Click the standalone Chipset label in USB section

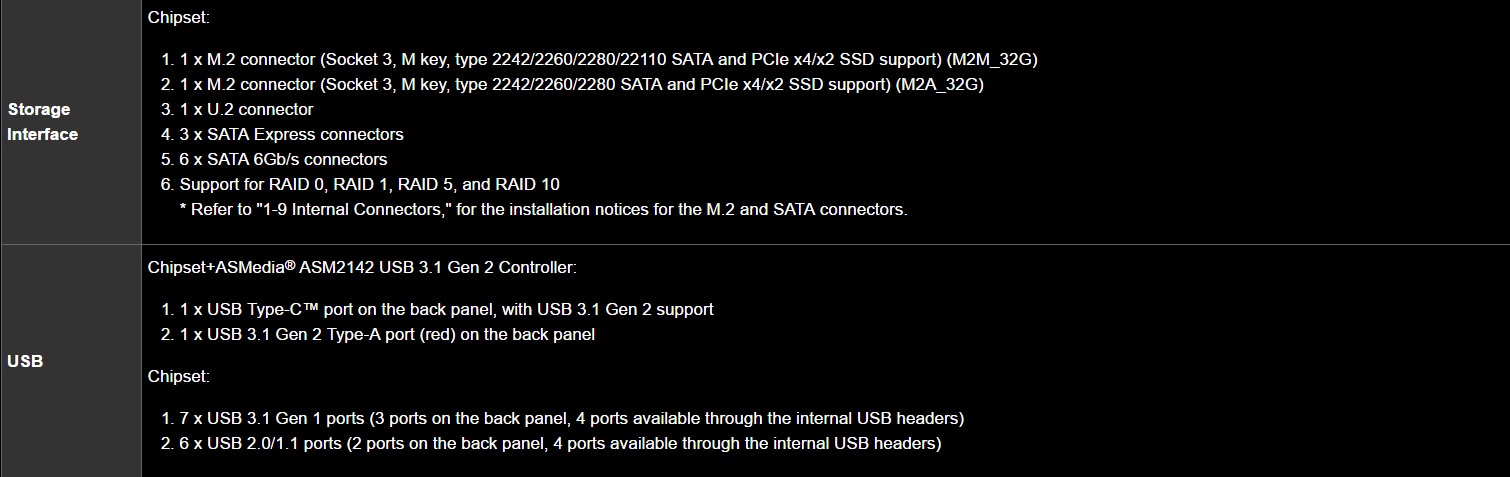pos(176,377)
